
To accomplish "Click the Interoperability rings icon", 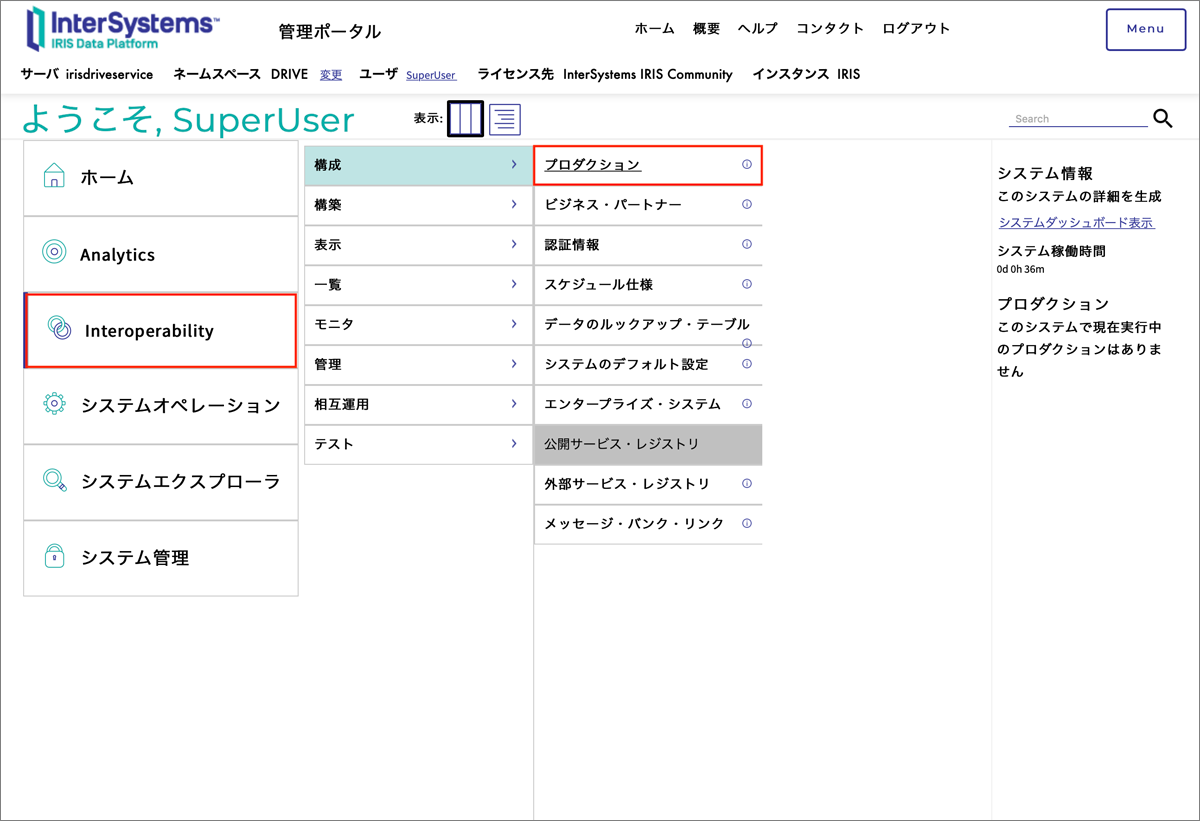I will pyautogui.click(x=59, y=328).
